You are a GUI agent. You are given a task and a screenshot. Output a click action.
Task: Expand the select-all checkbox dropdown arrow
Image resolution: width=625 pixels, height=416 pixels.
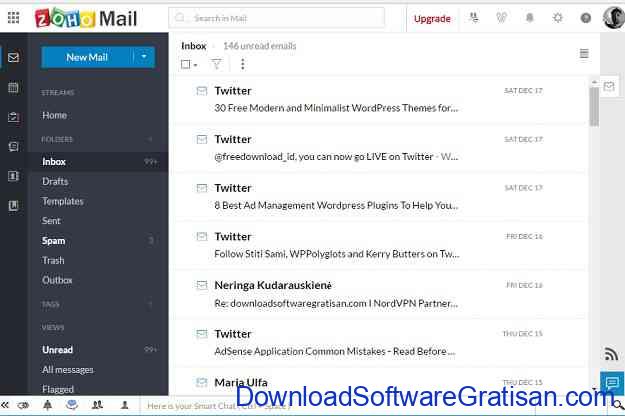click(x=195, y=65)
